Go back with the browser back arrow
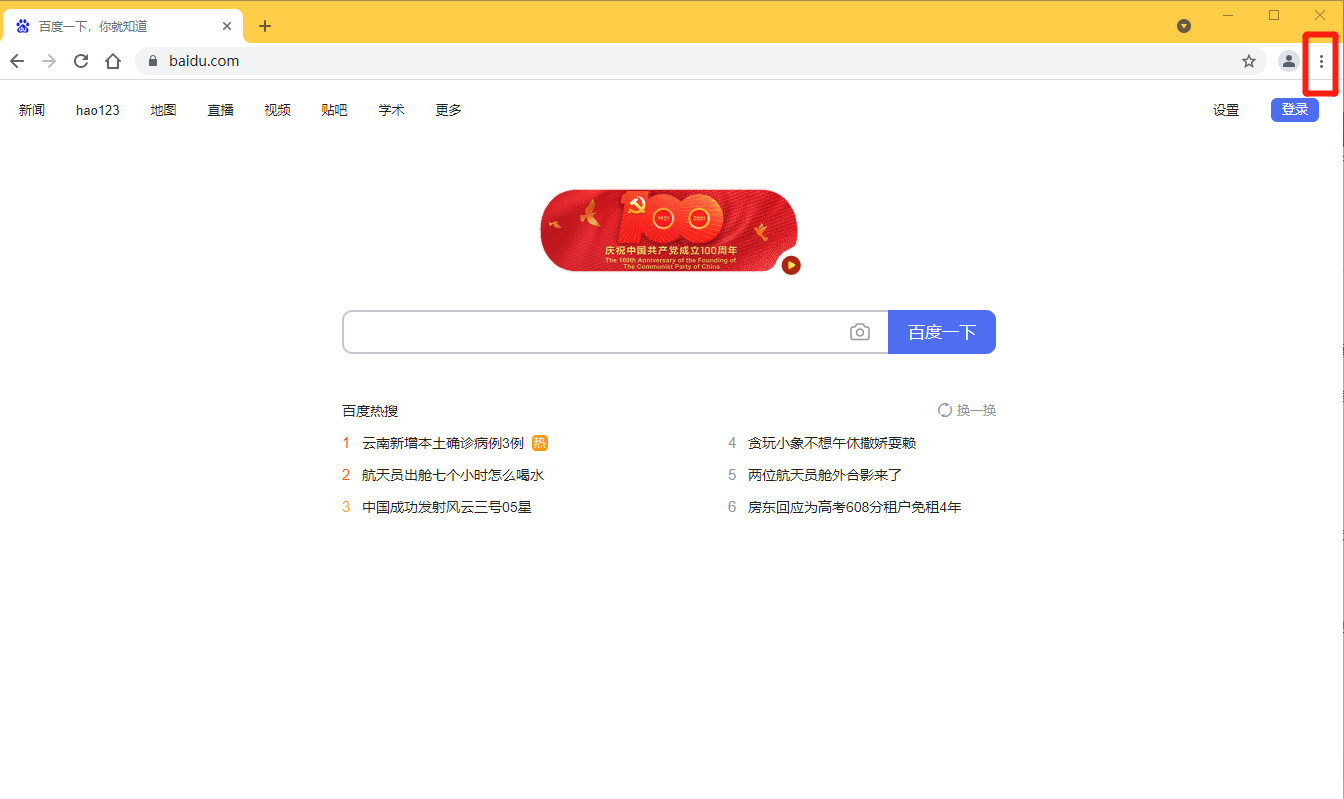1344x799 pixels. (x=17, y=61)
